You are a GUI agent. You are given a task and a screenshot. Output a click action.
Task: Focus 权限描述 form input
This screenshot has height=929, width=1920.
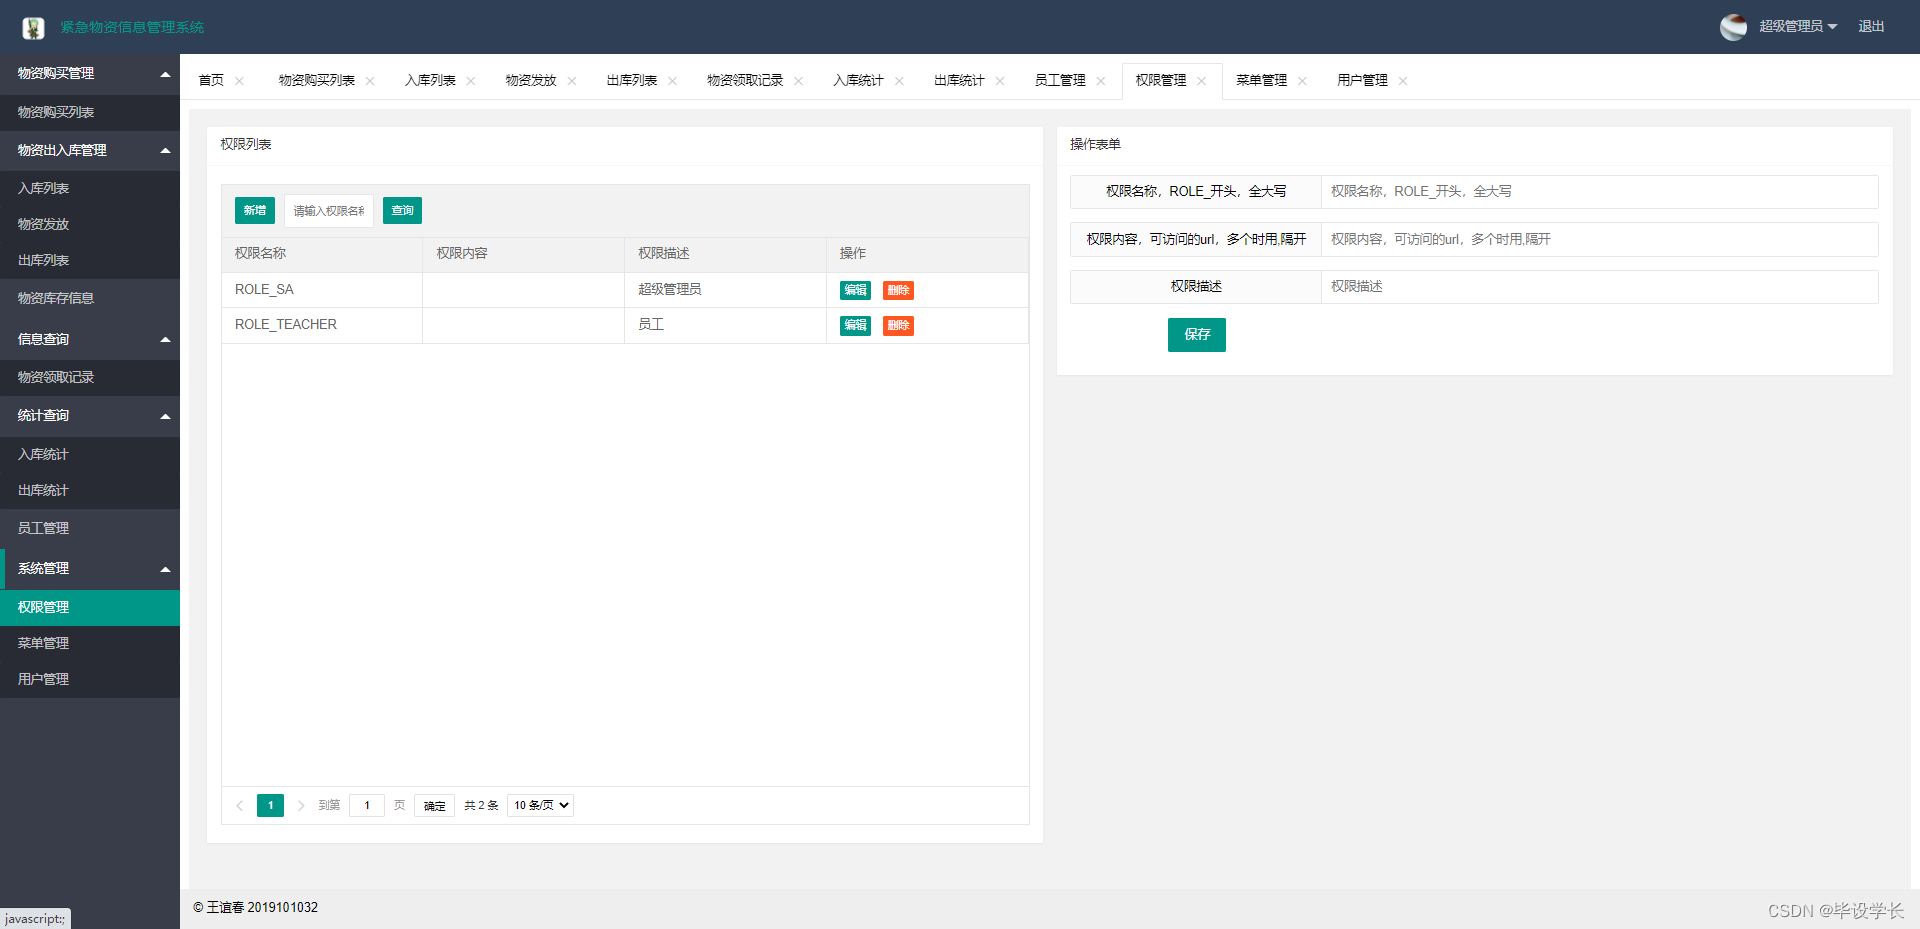click(1600, 287)
